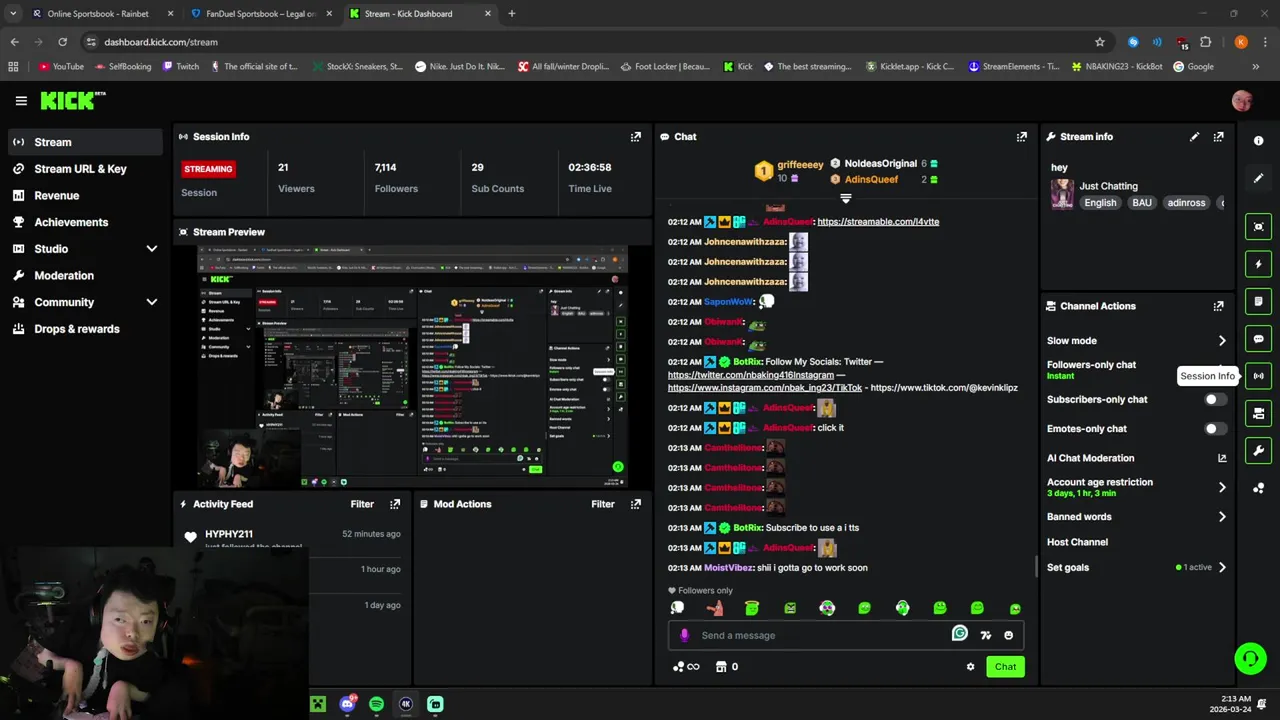Screen dimensions: 1280x720
Task: Expand Banned words settings
Action: click(1222, 517)
